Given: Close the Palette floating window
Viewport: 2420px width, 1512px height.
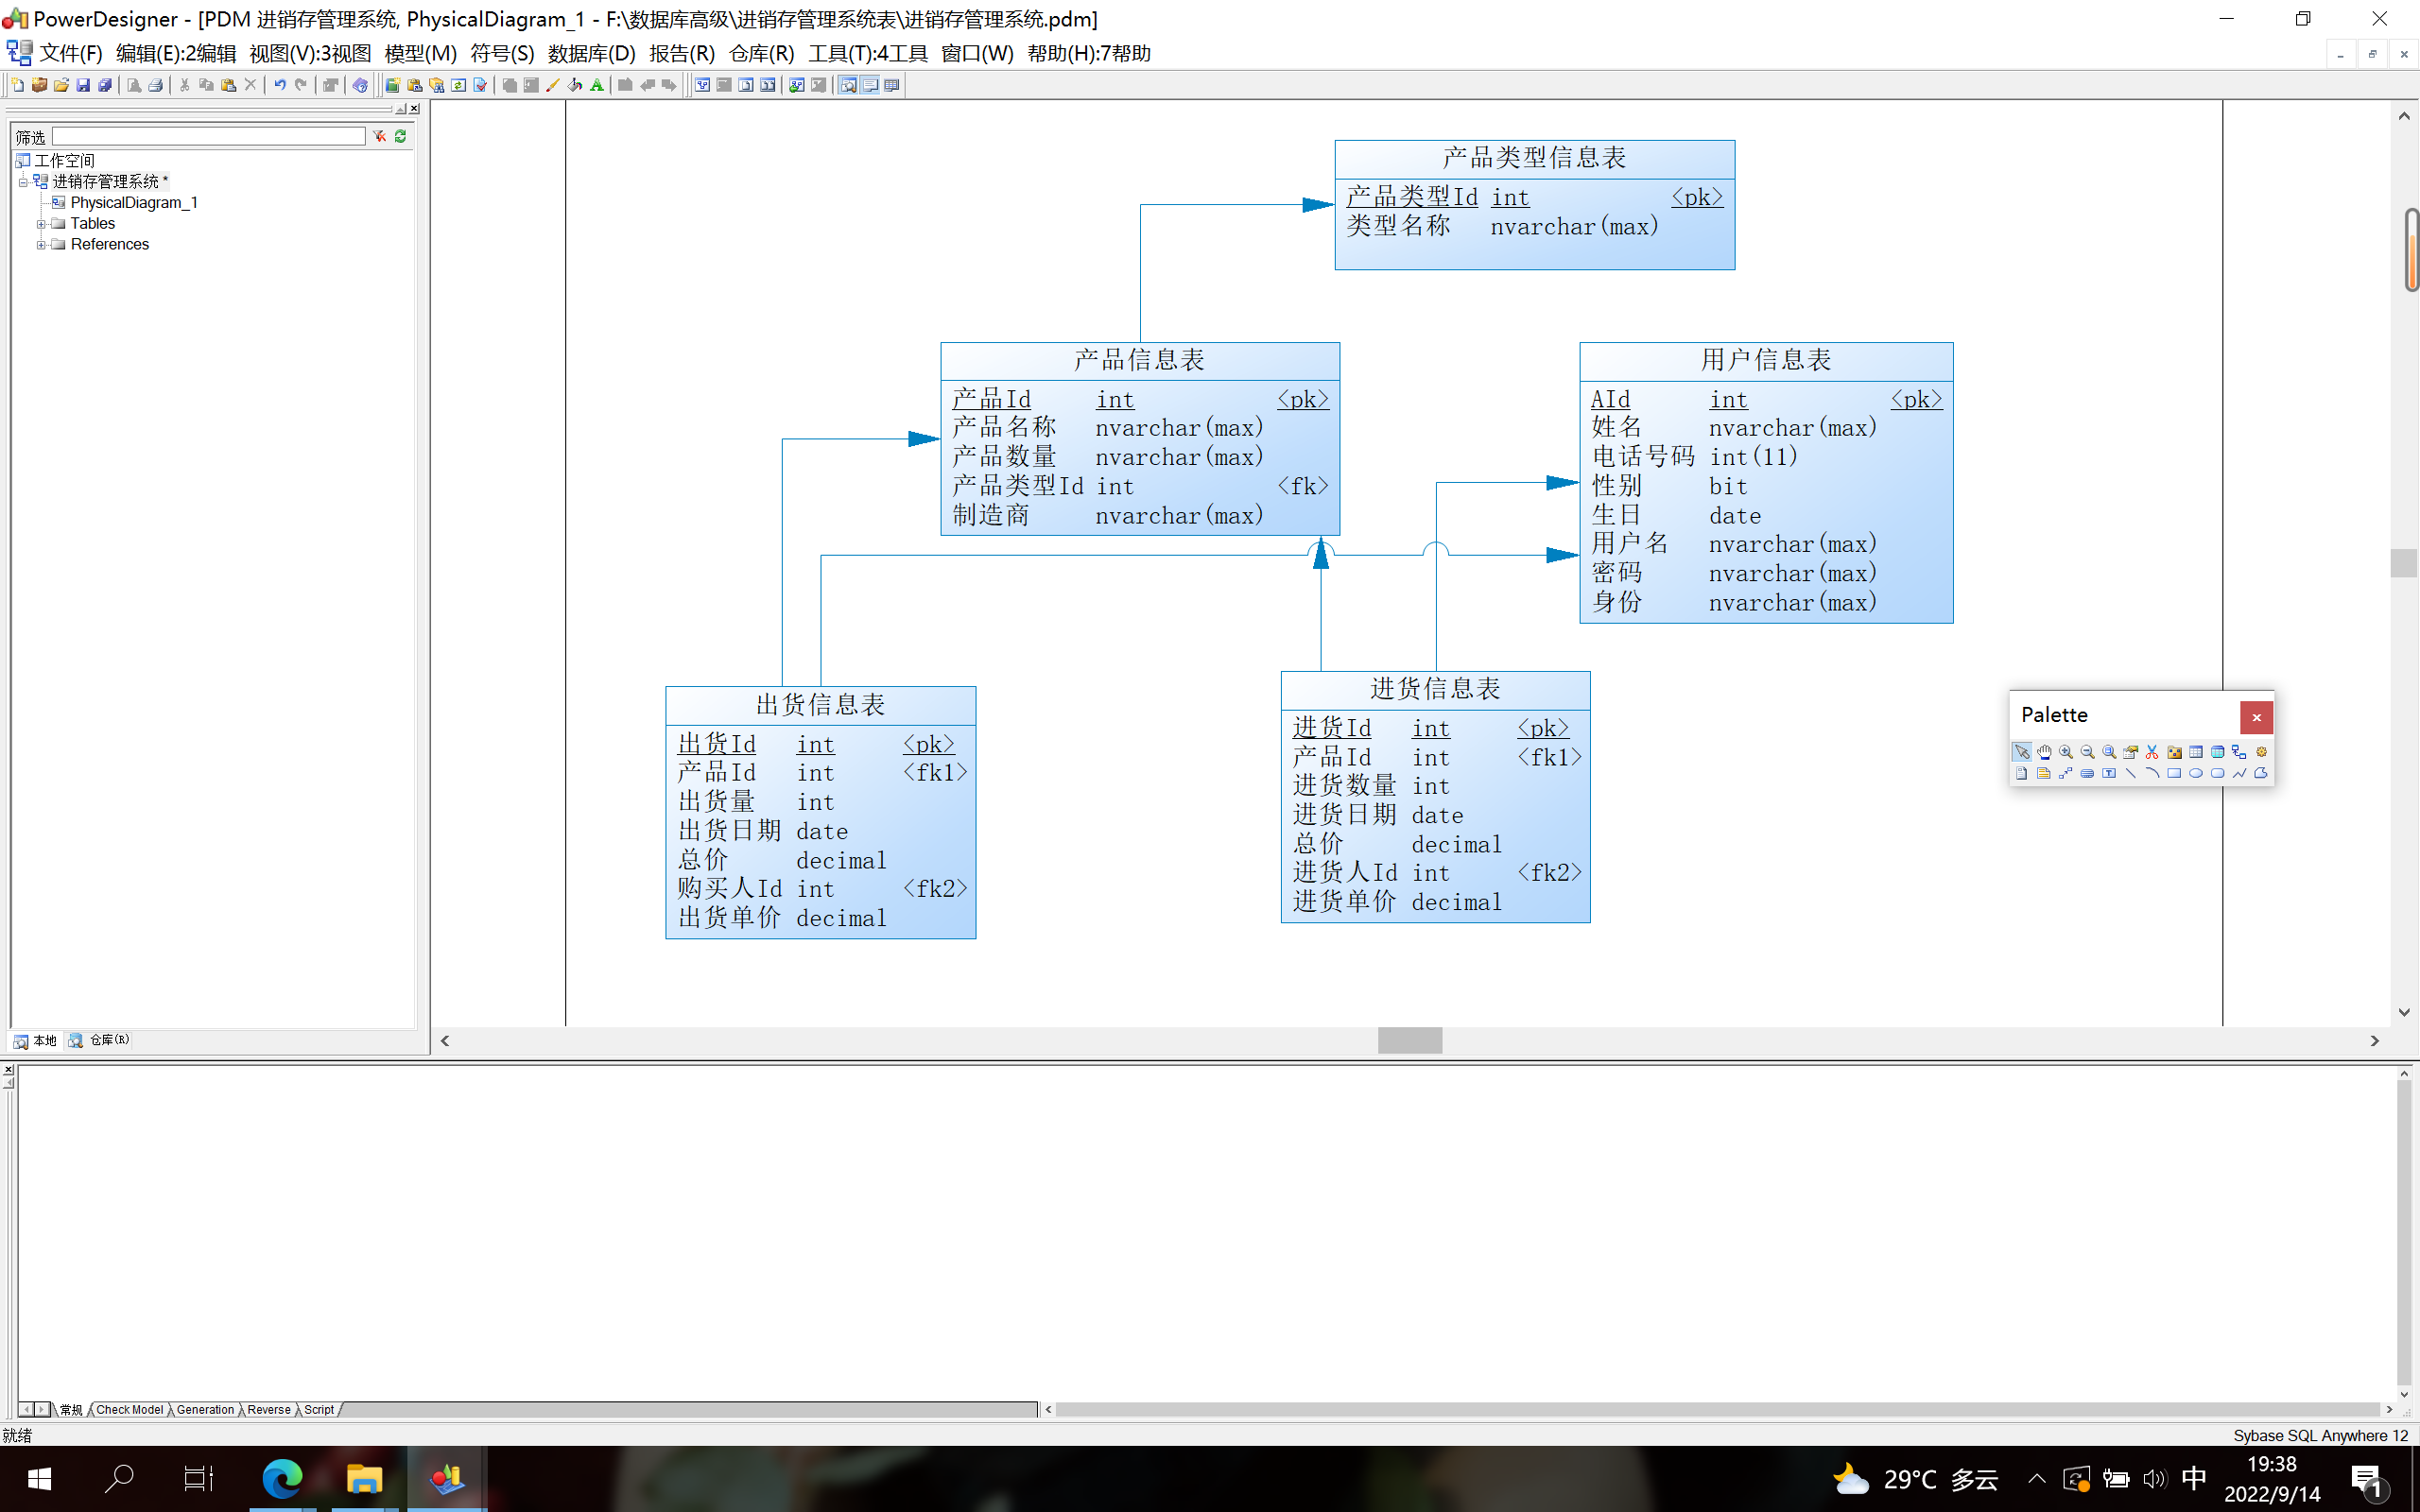Looking at the screenshot, I should pos(2256,717).
